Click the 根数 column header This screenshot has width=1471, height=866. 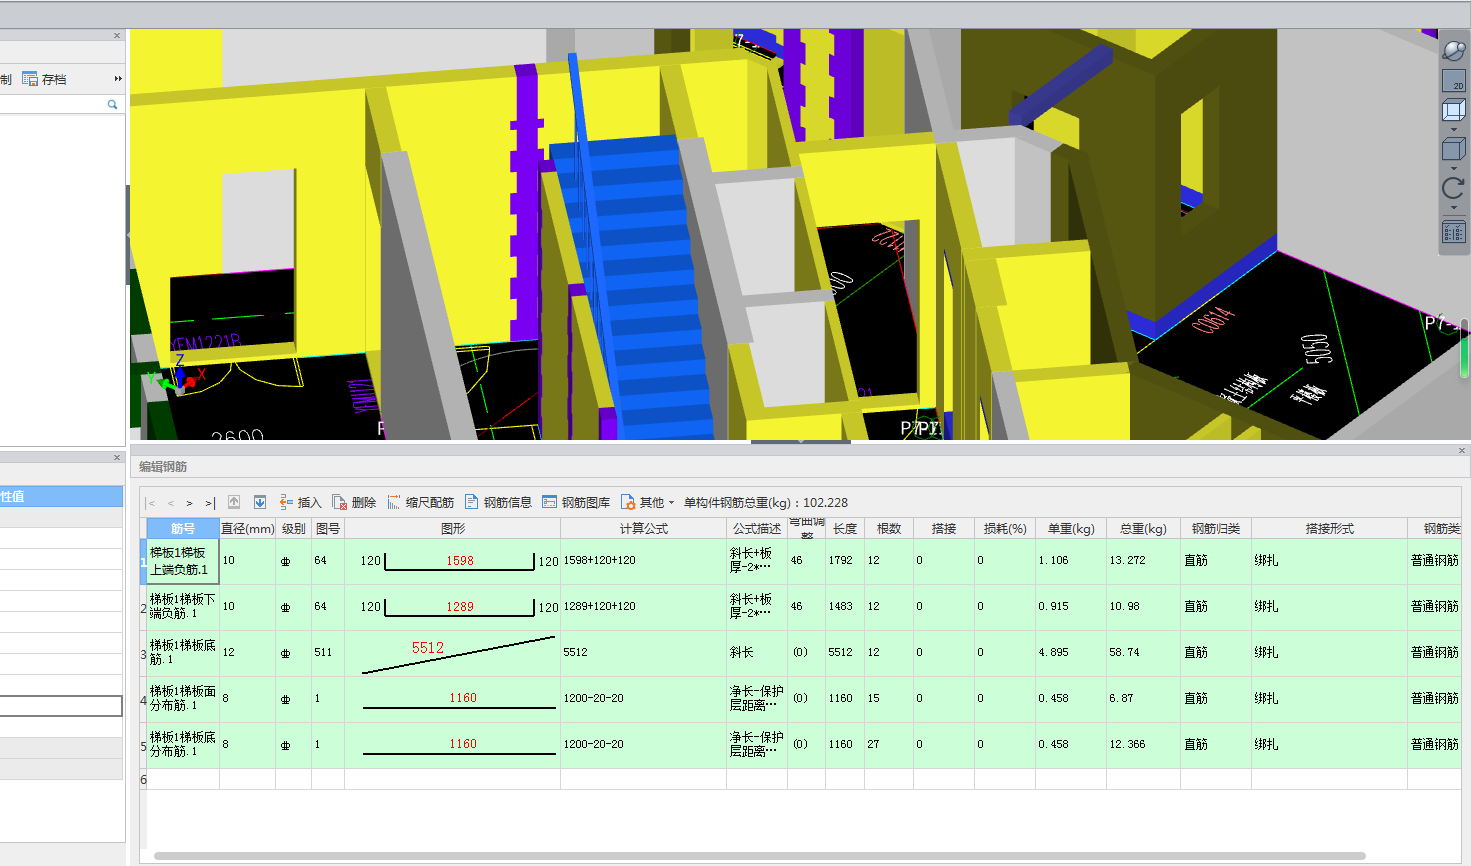889,529
